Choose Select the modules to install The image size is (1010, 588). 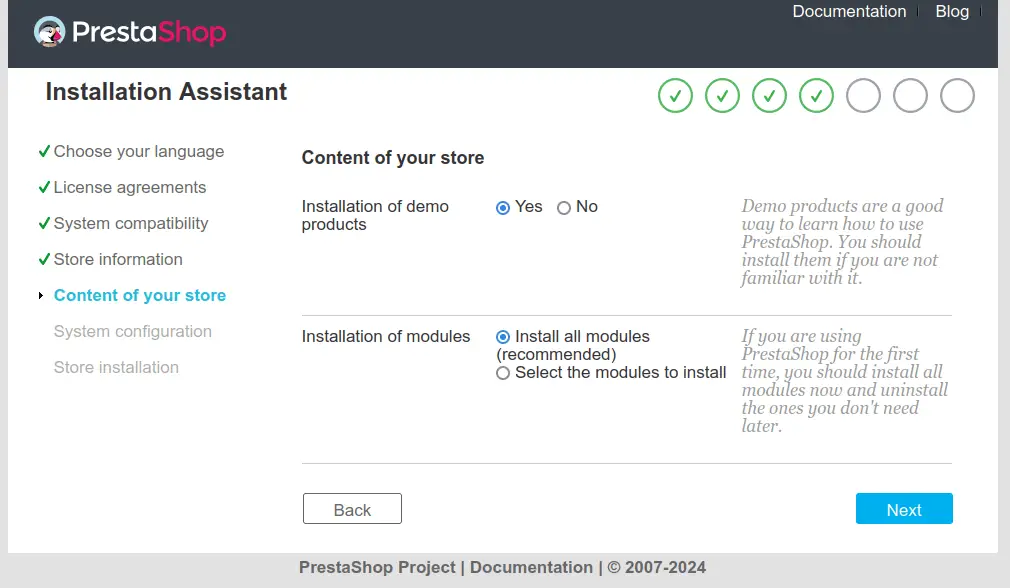(x=504, y=373)
